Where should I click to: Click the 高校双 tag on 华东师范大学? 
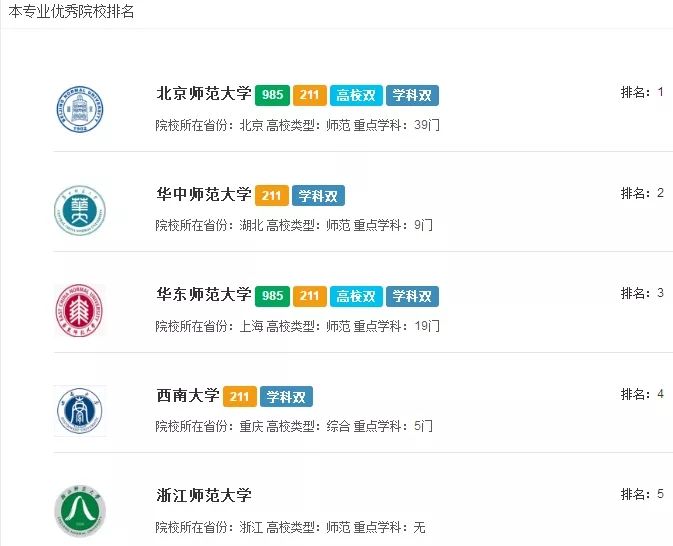pos(355,296)
